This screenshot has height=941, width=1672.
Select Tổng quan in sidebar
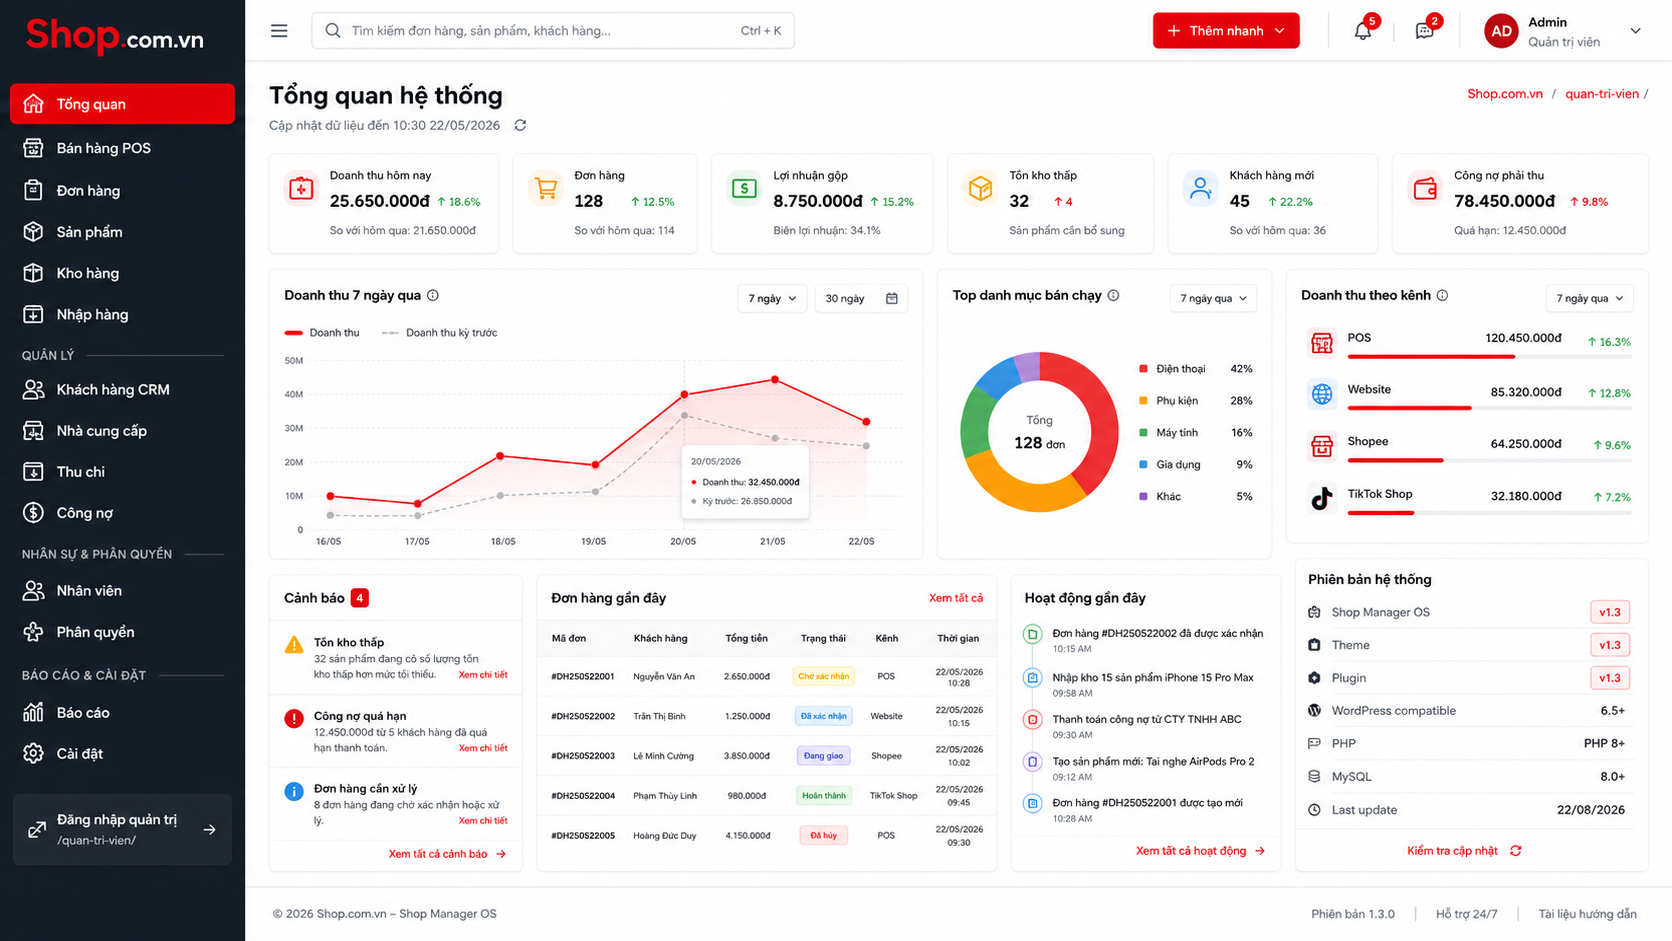(x=122, y=104)
